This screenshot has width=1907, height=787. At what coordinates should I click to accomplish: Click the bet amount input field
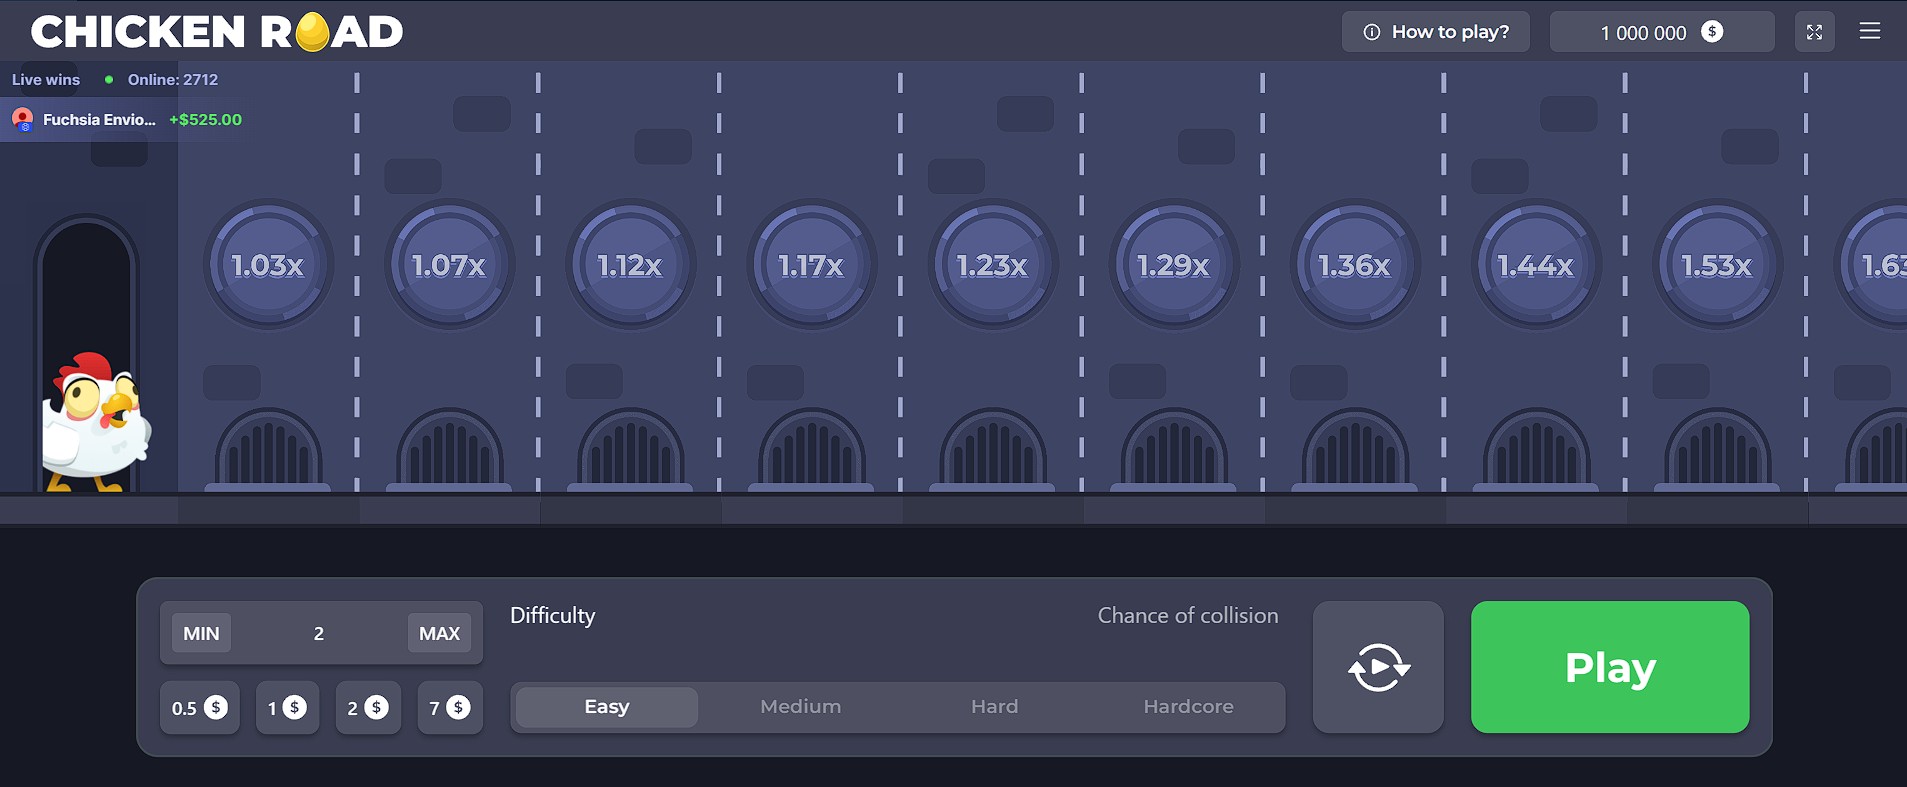[319, 633]
